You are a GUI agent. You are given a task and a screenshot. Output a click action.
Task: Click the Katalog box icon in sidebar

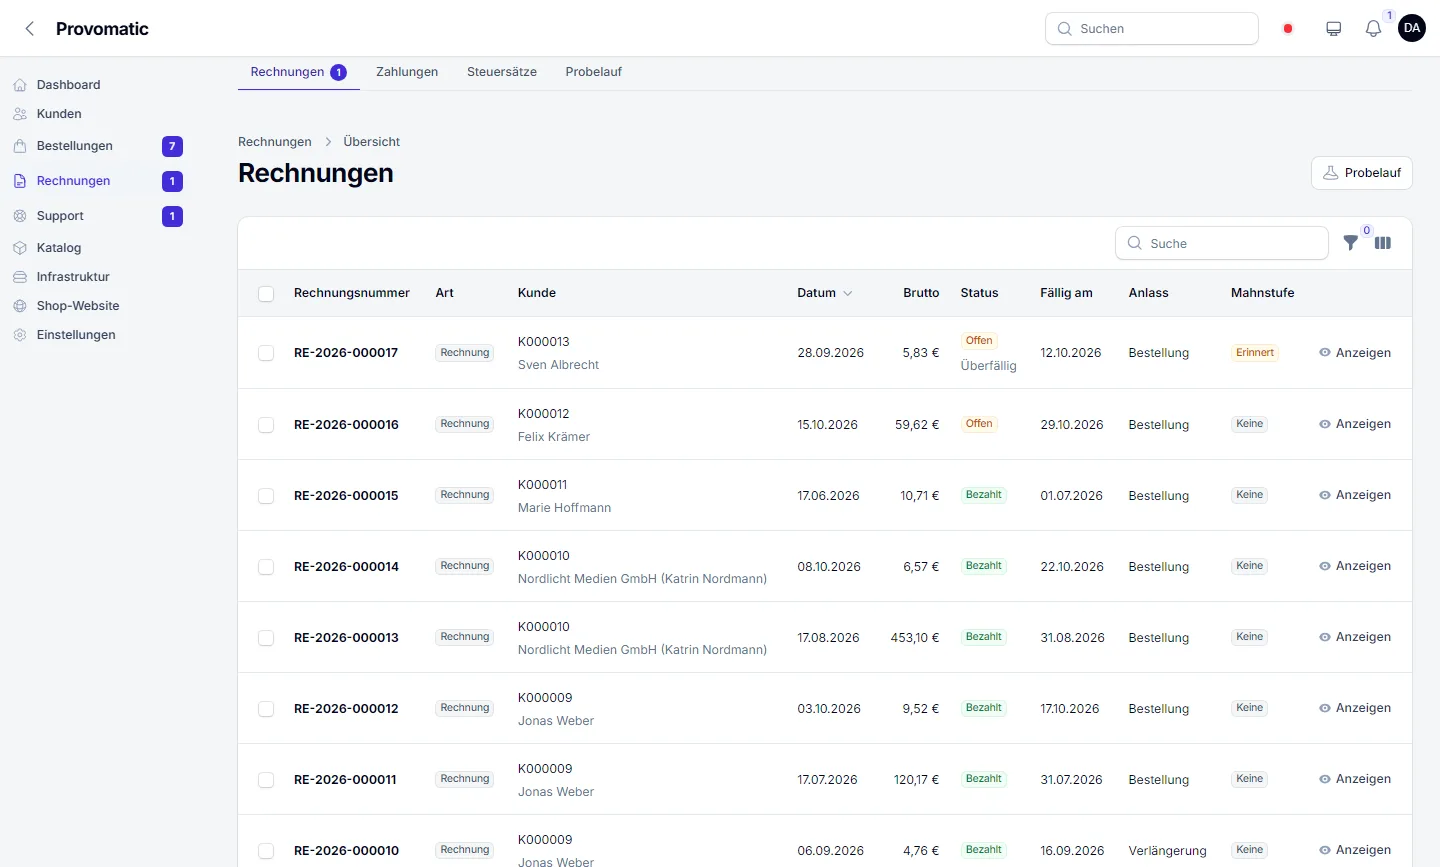tap(20, 248)
